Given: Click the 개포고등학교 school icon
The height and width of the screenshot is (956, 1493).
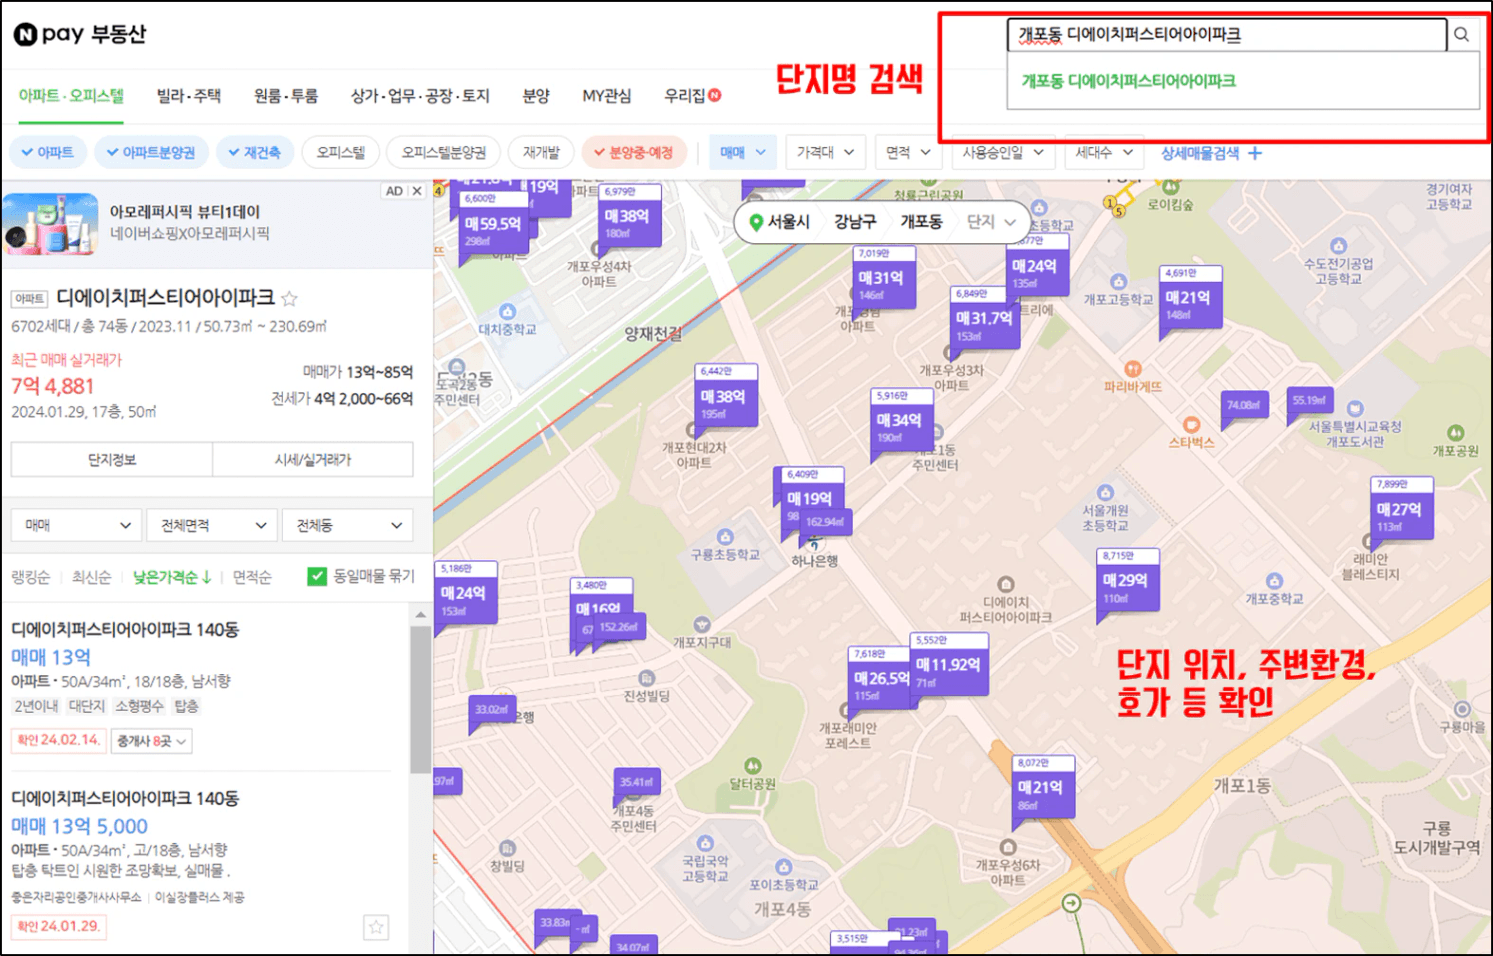Looking at the screenshot, I should [1119, 282].
